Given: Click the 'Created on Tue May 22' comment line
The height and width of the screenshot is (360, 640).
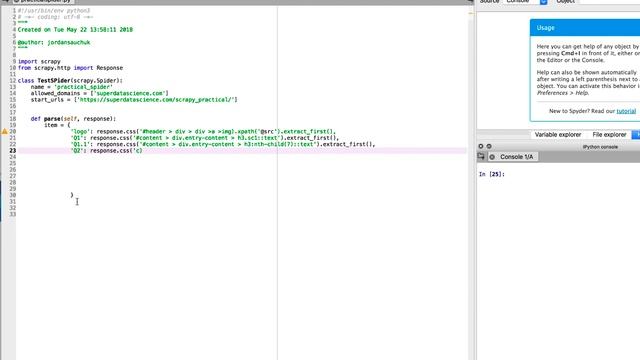Looking at the screenshot, I should pyautogui.click(x=75, y=30).
